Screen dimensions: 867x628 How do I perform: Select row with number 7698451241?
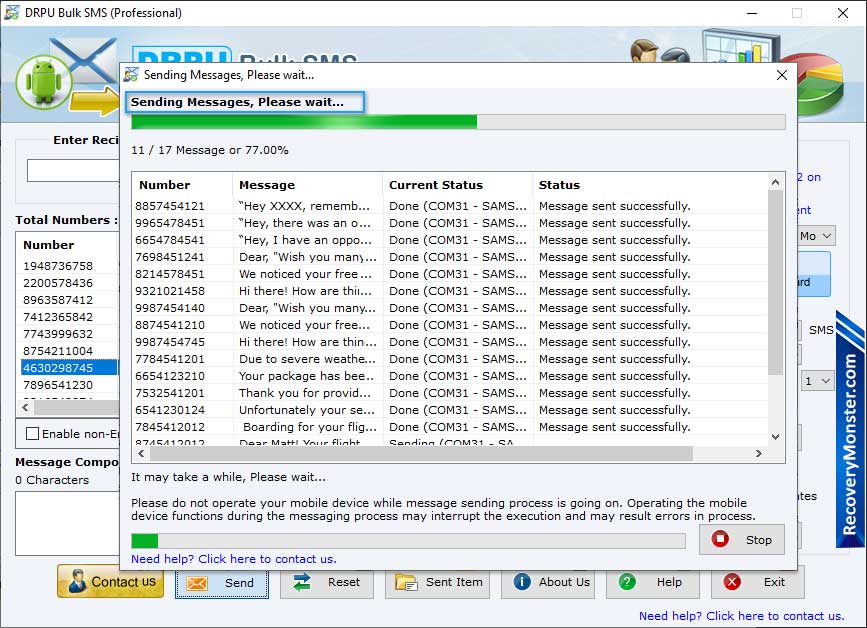(450, 257)
